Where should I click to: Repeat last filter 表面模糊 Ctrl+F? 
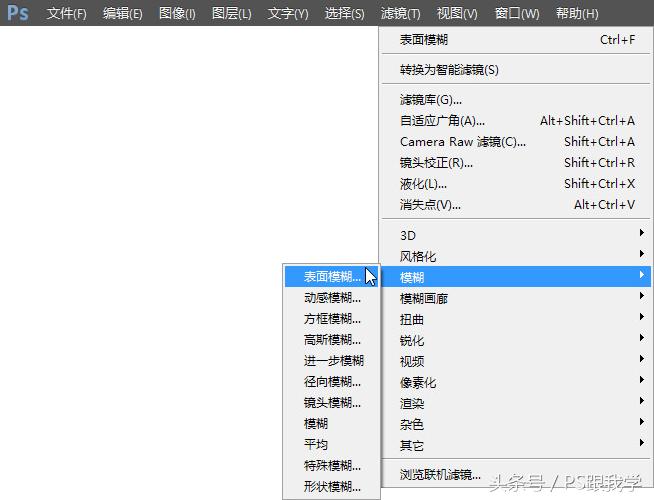coord(516,40)
